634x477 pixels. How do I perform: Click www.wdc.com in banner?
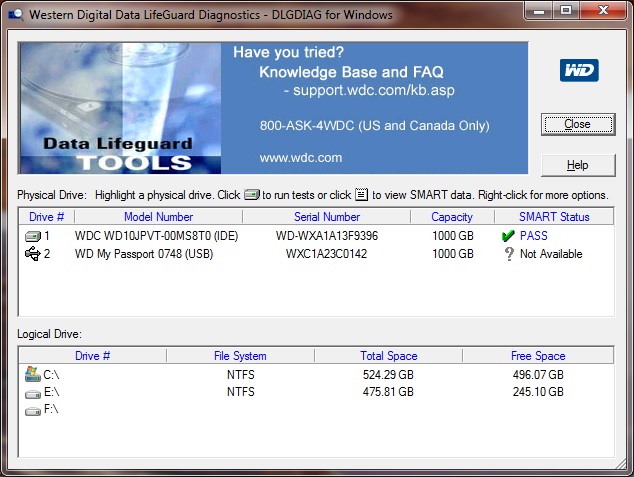[x=301, y=158]
